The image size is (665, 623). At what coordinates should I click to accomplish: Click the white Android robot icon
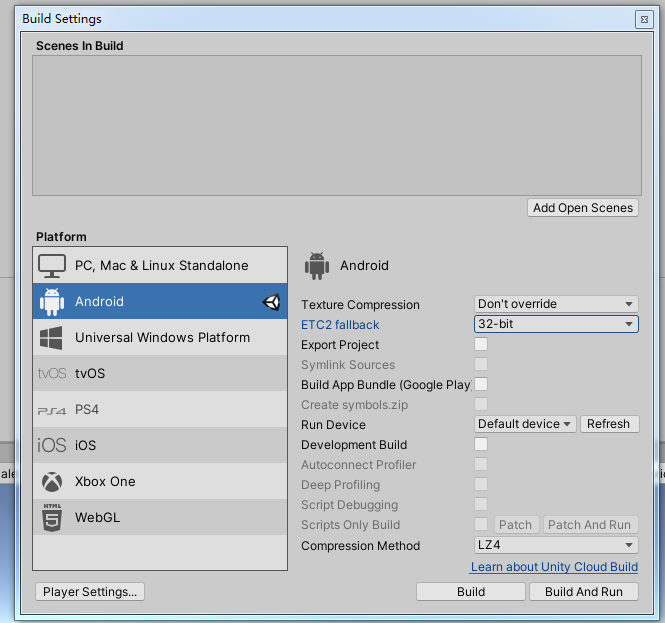pos(52,302)
